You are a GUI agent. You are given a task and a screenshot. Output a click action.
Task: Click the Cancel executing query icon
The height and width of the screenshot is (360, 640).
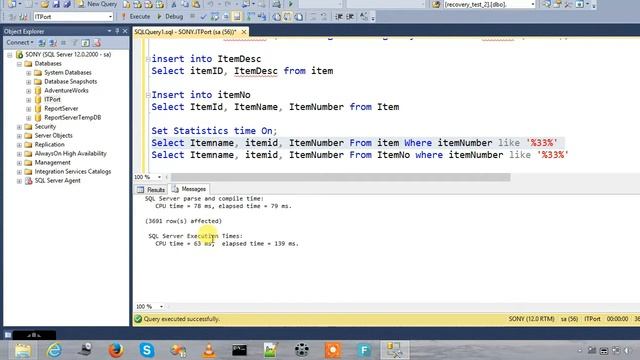[x=192, y=17]
